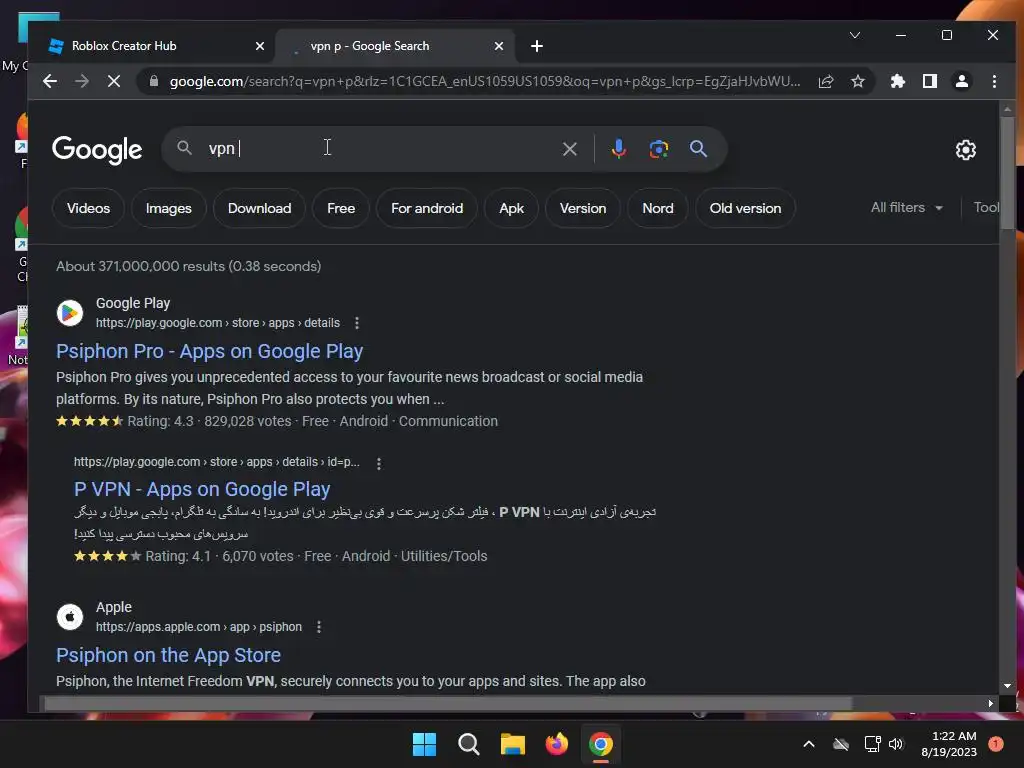
Task: Share this page via address bar icon
Action: click(826, 81)
